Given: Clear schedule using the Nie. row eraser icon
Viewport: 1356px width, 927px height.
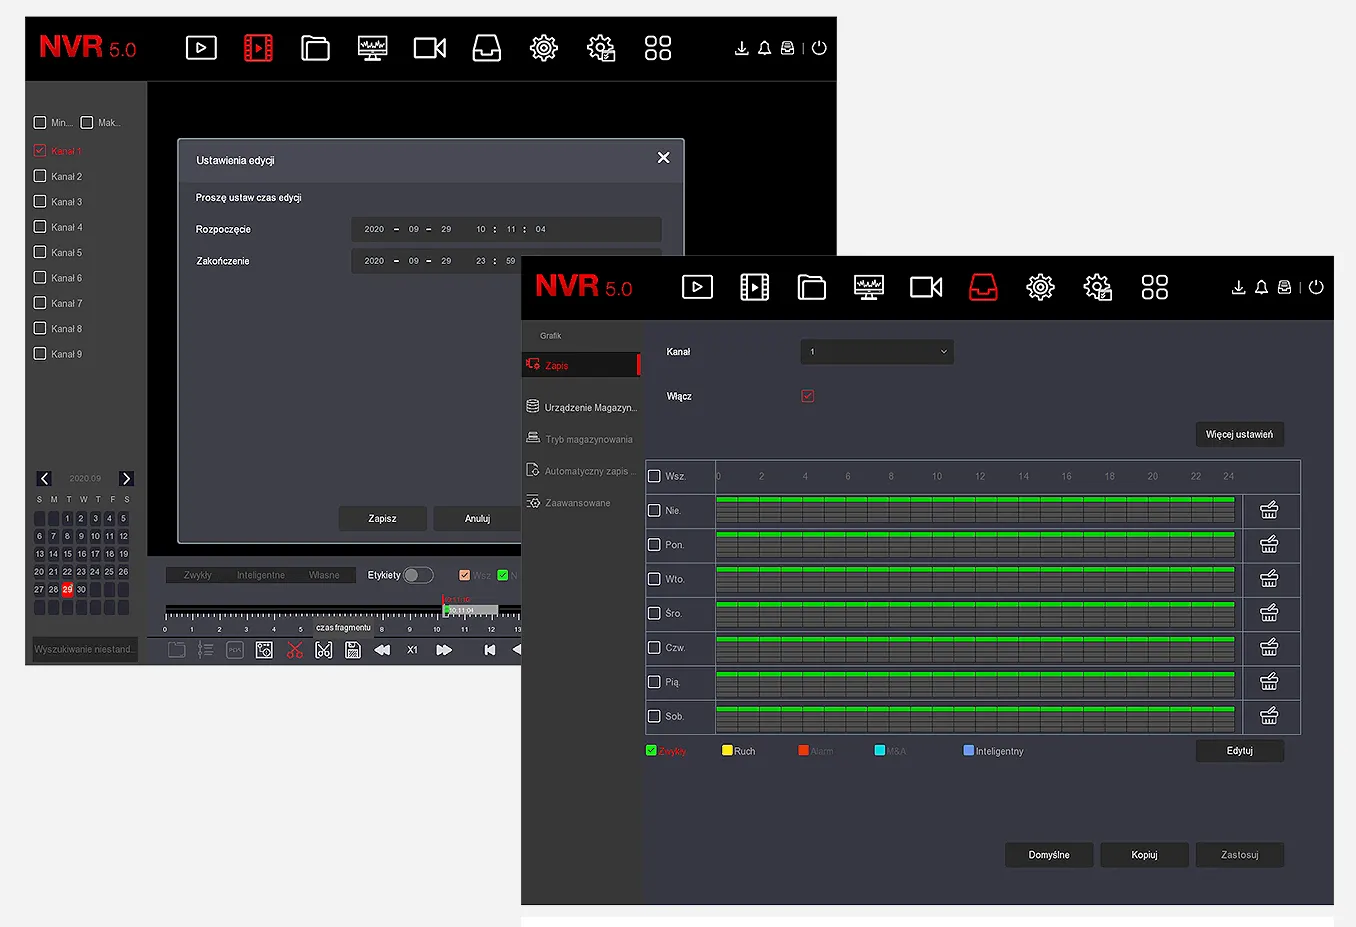Looking at the screenshot, I should 1269,511.
